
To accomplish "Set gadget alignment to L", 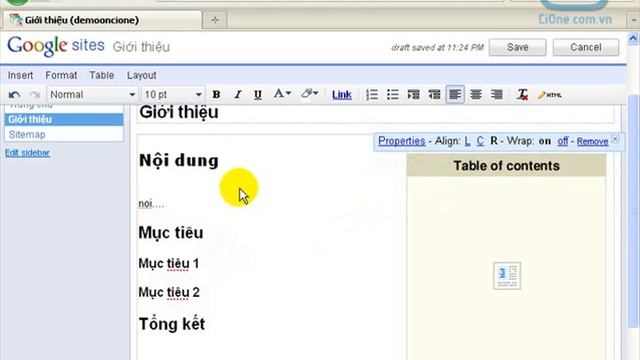I will (467, 141).
